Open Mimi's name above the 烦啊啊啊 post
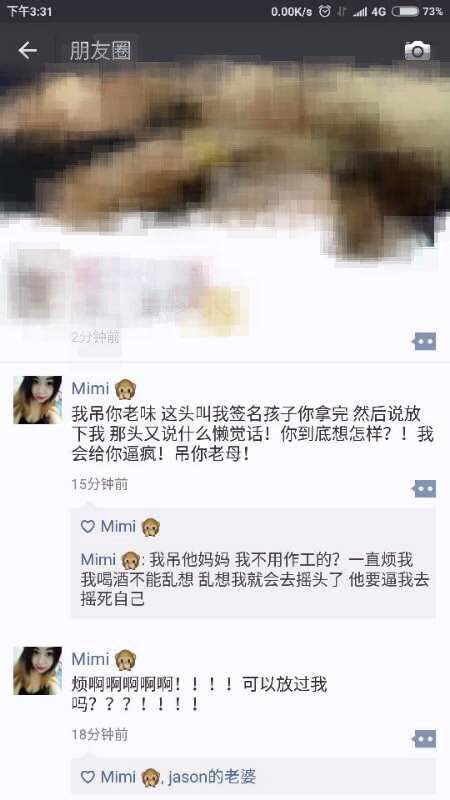Viewport: 450px width, 800px height. 90,659
